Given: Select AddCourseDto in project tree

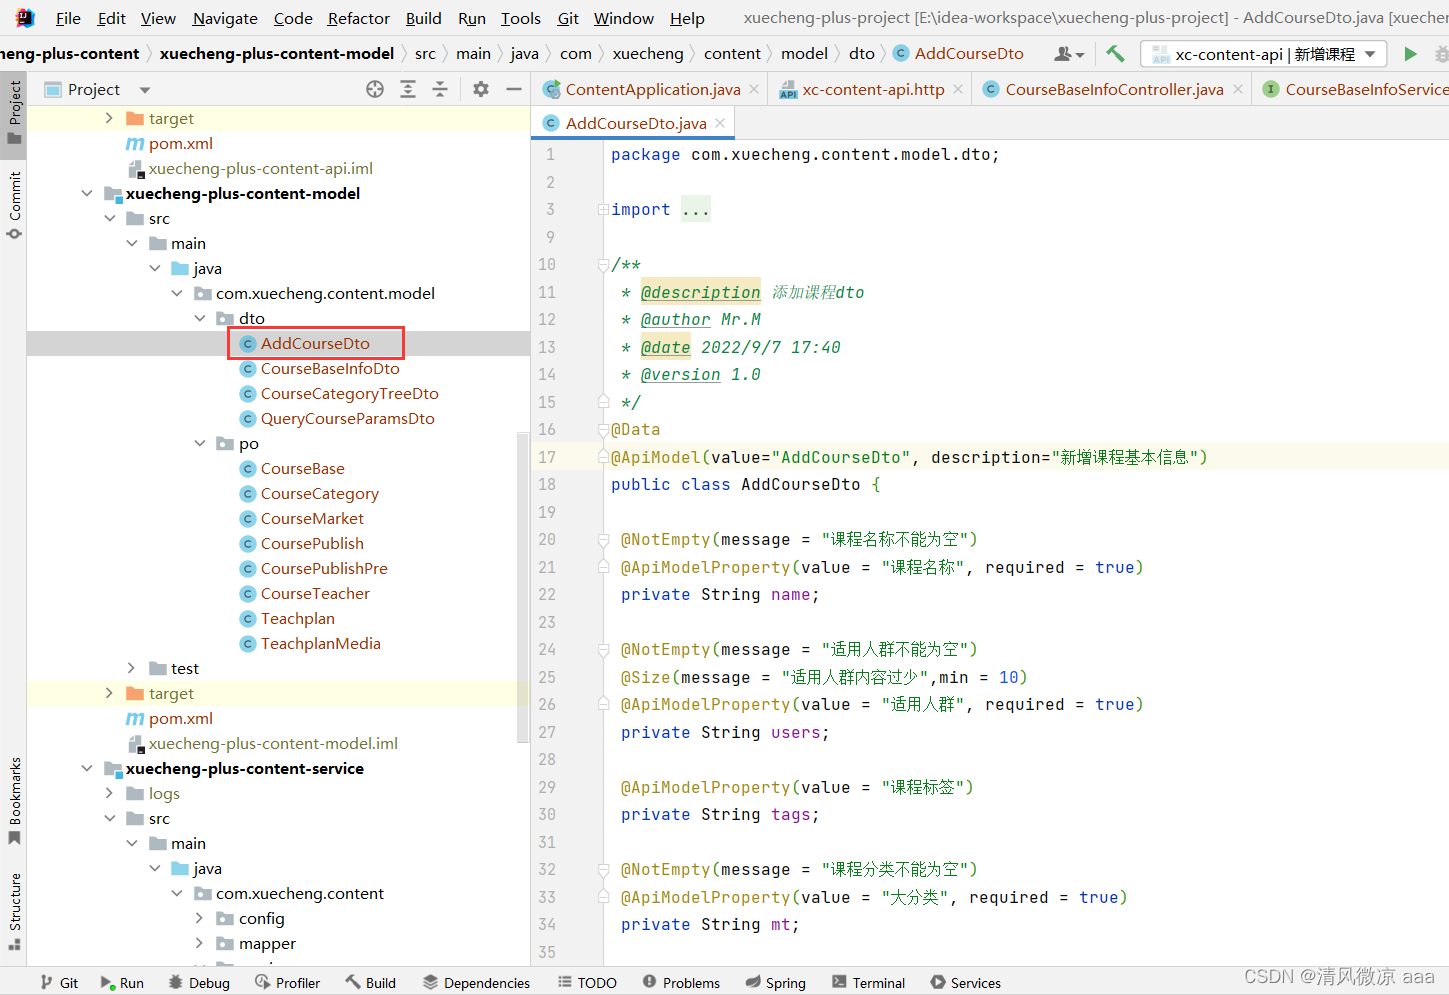Looking at the screenshot, I should (315, 344).
